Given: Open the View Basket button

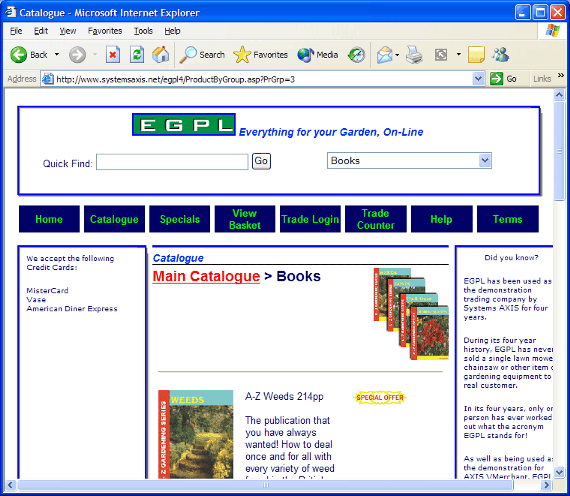Looking at the screenshot, I should (245, 219).
